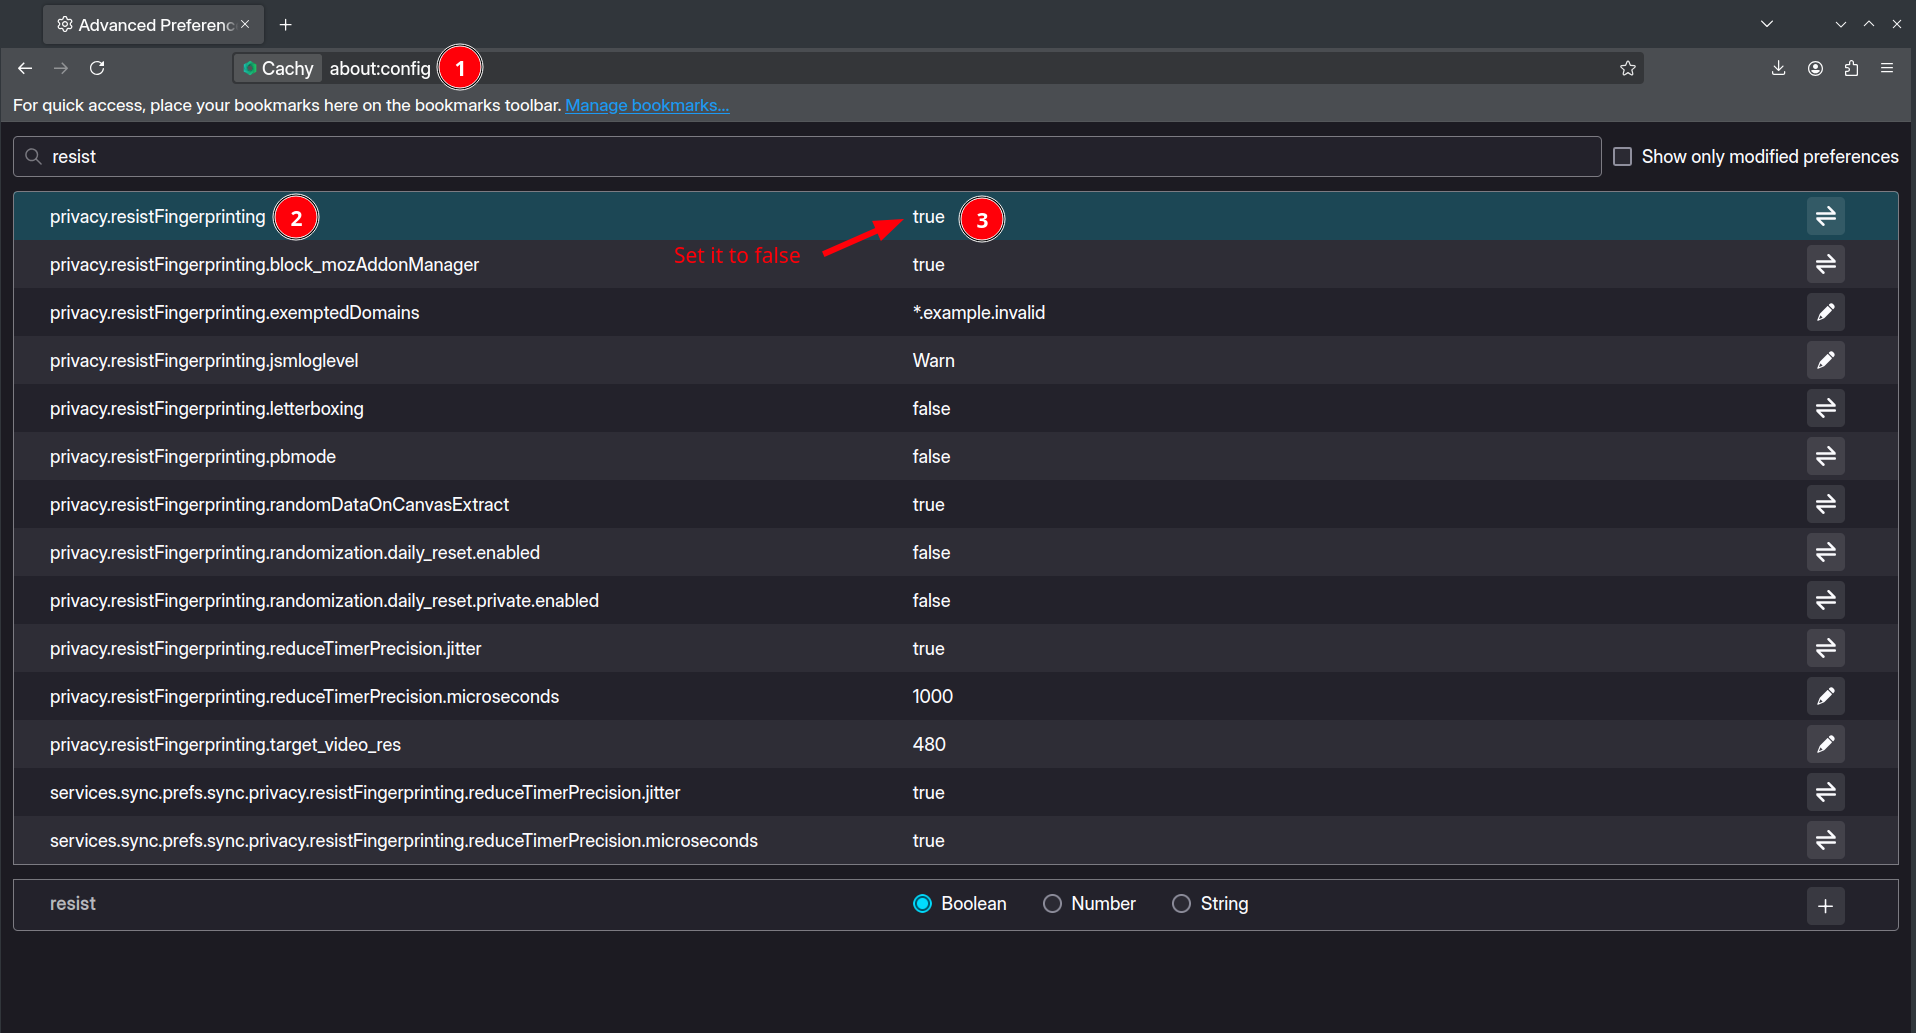Open the account profile icon
This screenshot has width=1916, height=1033.
point(1815,68)
